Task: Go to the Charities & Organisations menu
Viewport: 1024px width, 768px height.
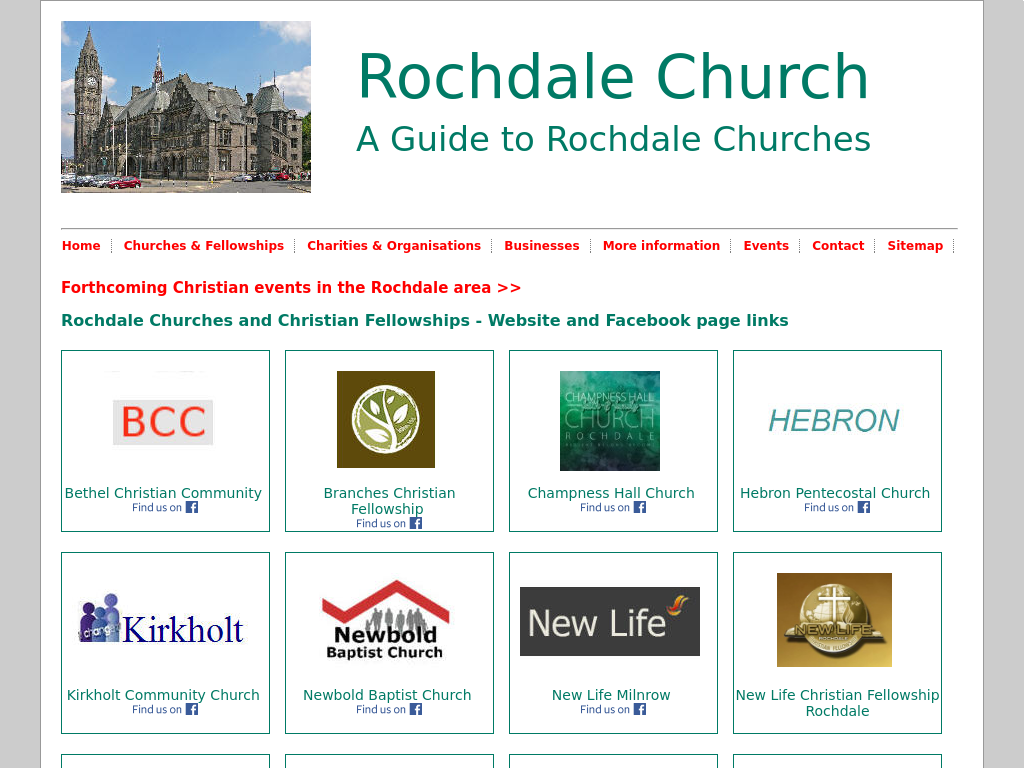Action: (394, 246)
